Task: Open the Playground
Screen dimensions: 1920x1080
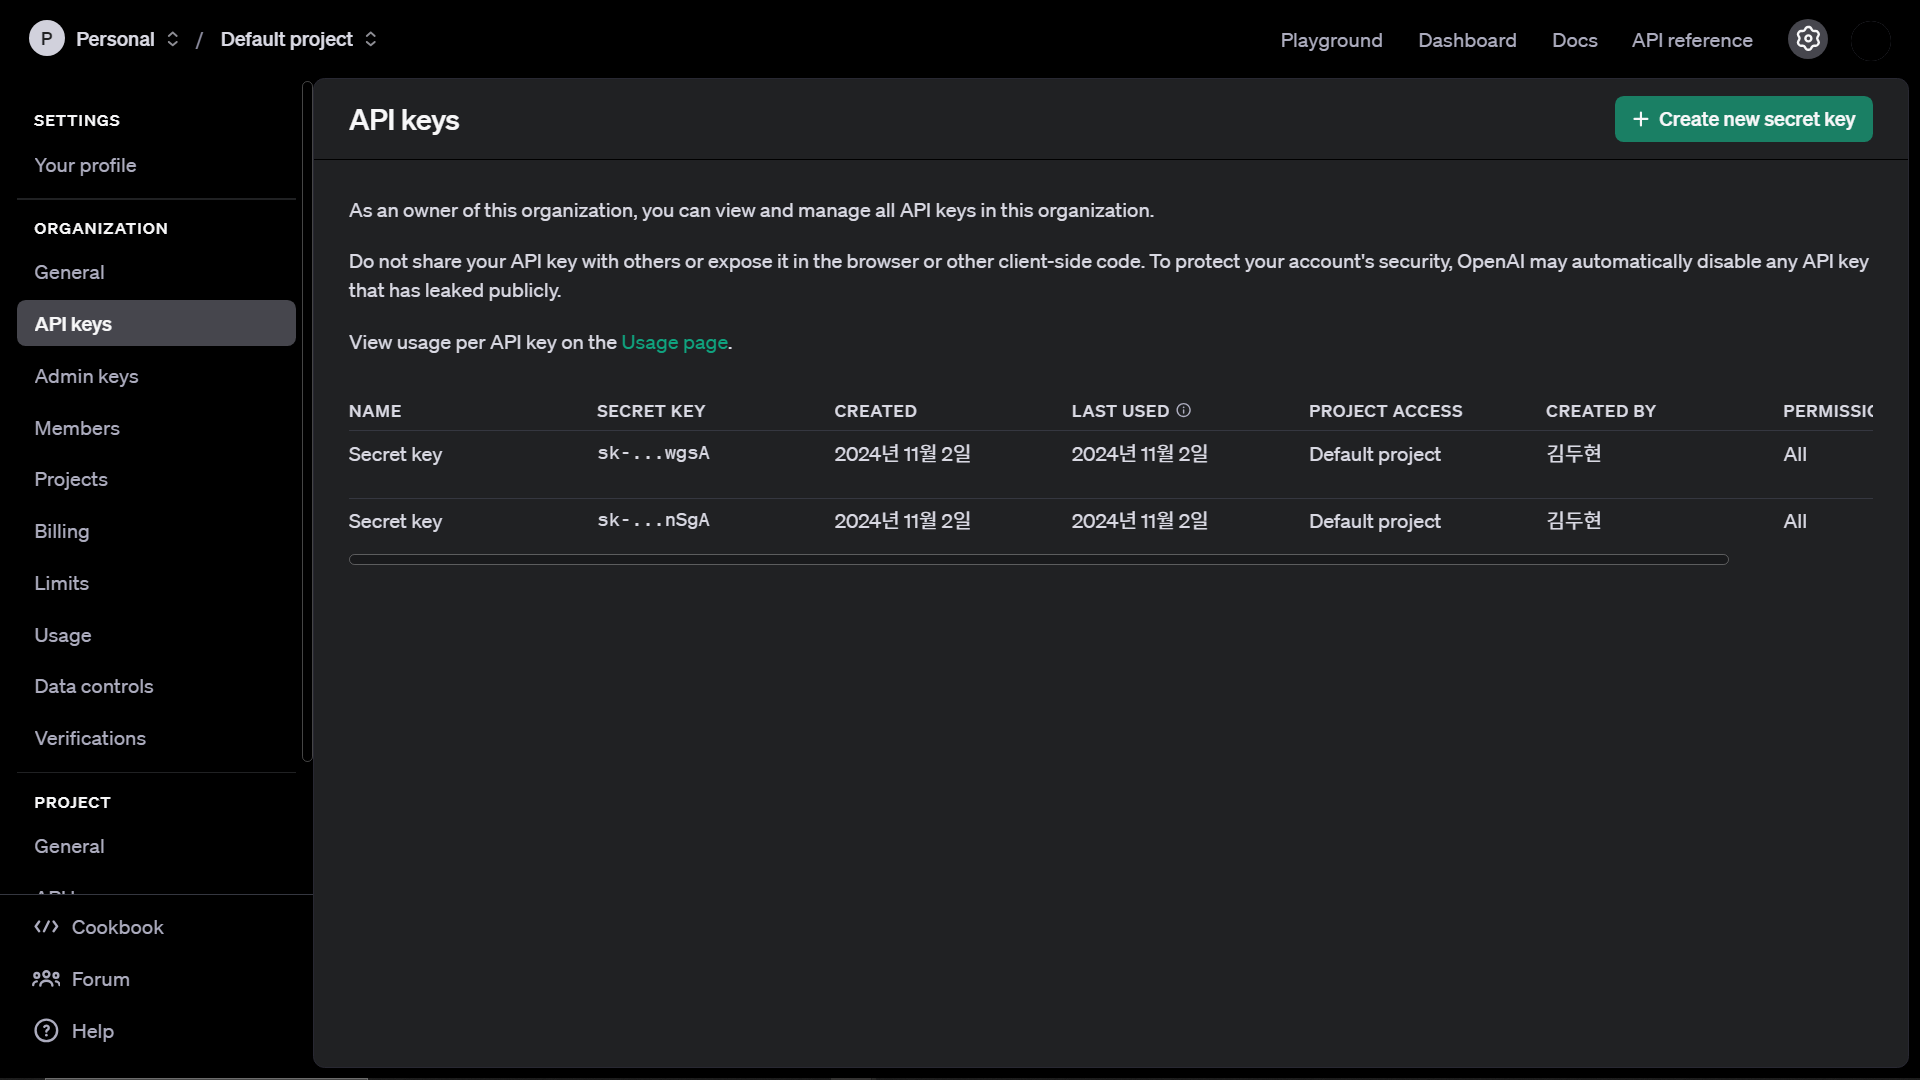Action: [x=1331, y=41]
